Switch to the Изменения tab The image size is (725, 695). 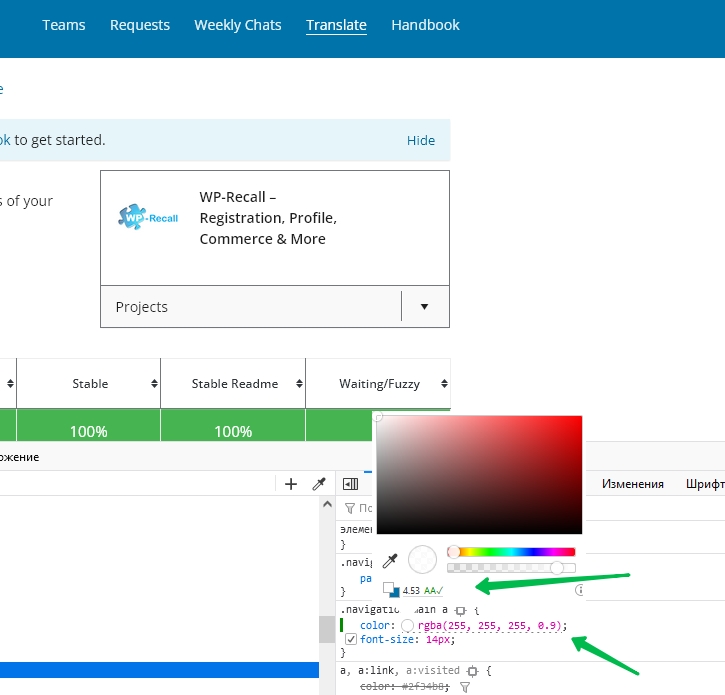(632, 484)
